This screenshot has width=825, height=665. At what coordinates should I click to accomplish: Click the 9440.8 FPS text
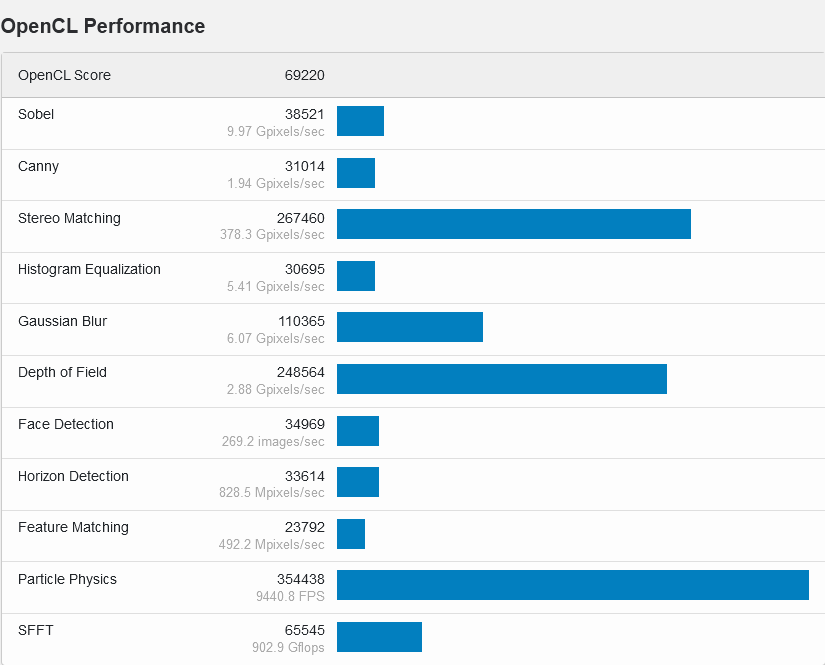pos(291,596)
